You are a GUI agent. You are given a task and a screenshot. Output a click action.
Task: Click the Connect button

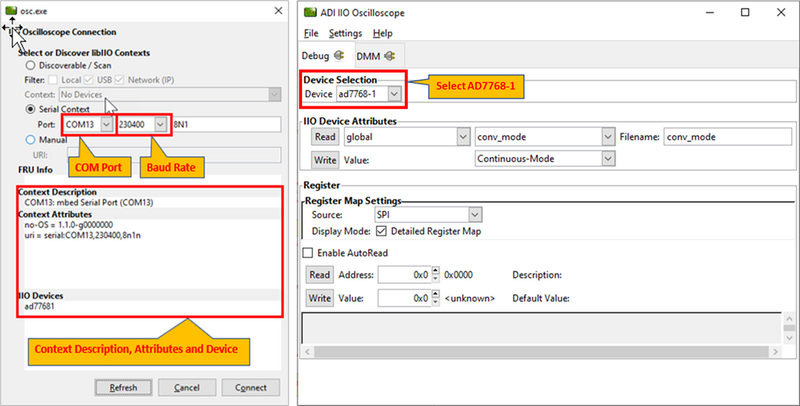point(250,387)
